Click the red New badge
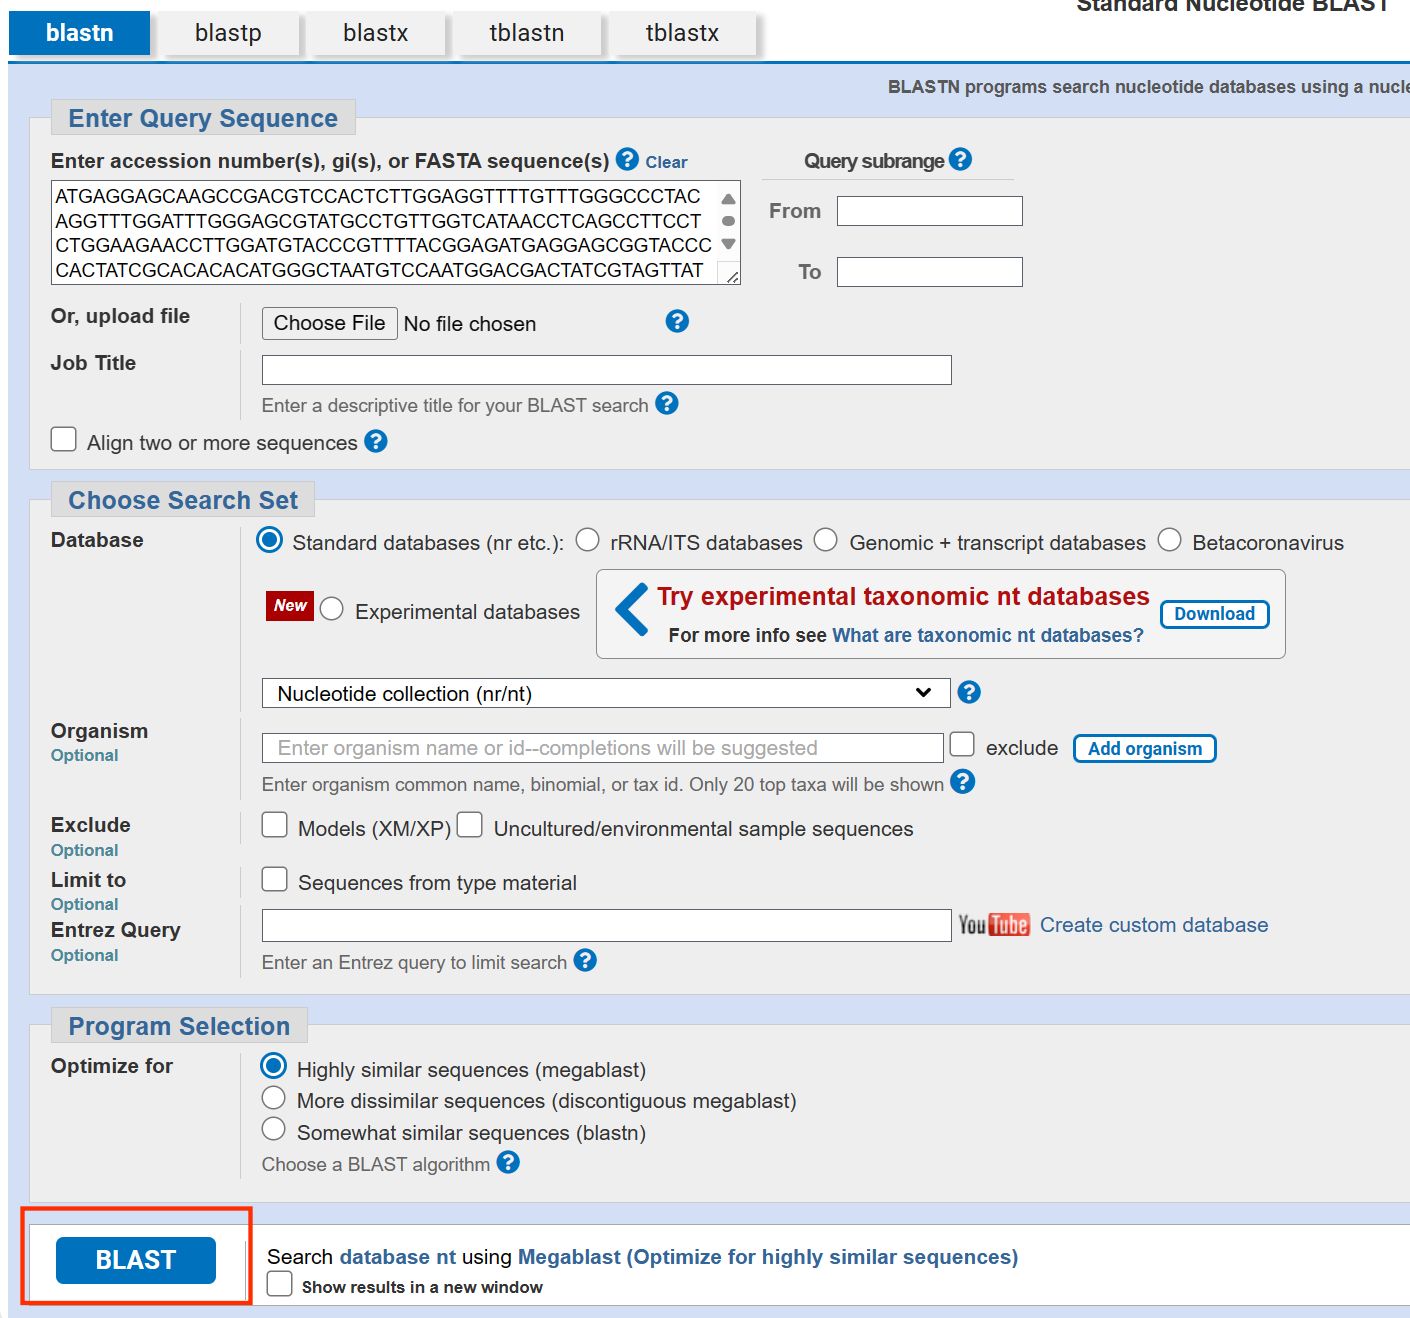Viewport: 1410px width, 1318px height. point(290,606)
